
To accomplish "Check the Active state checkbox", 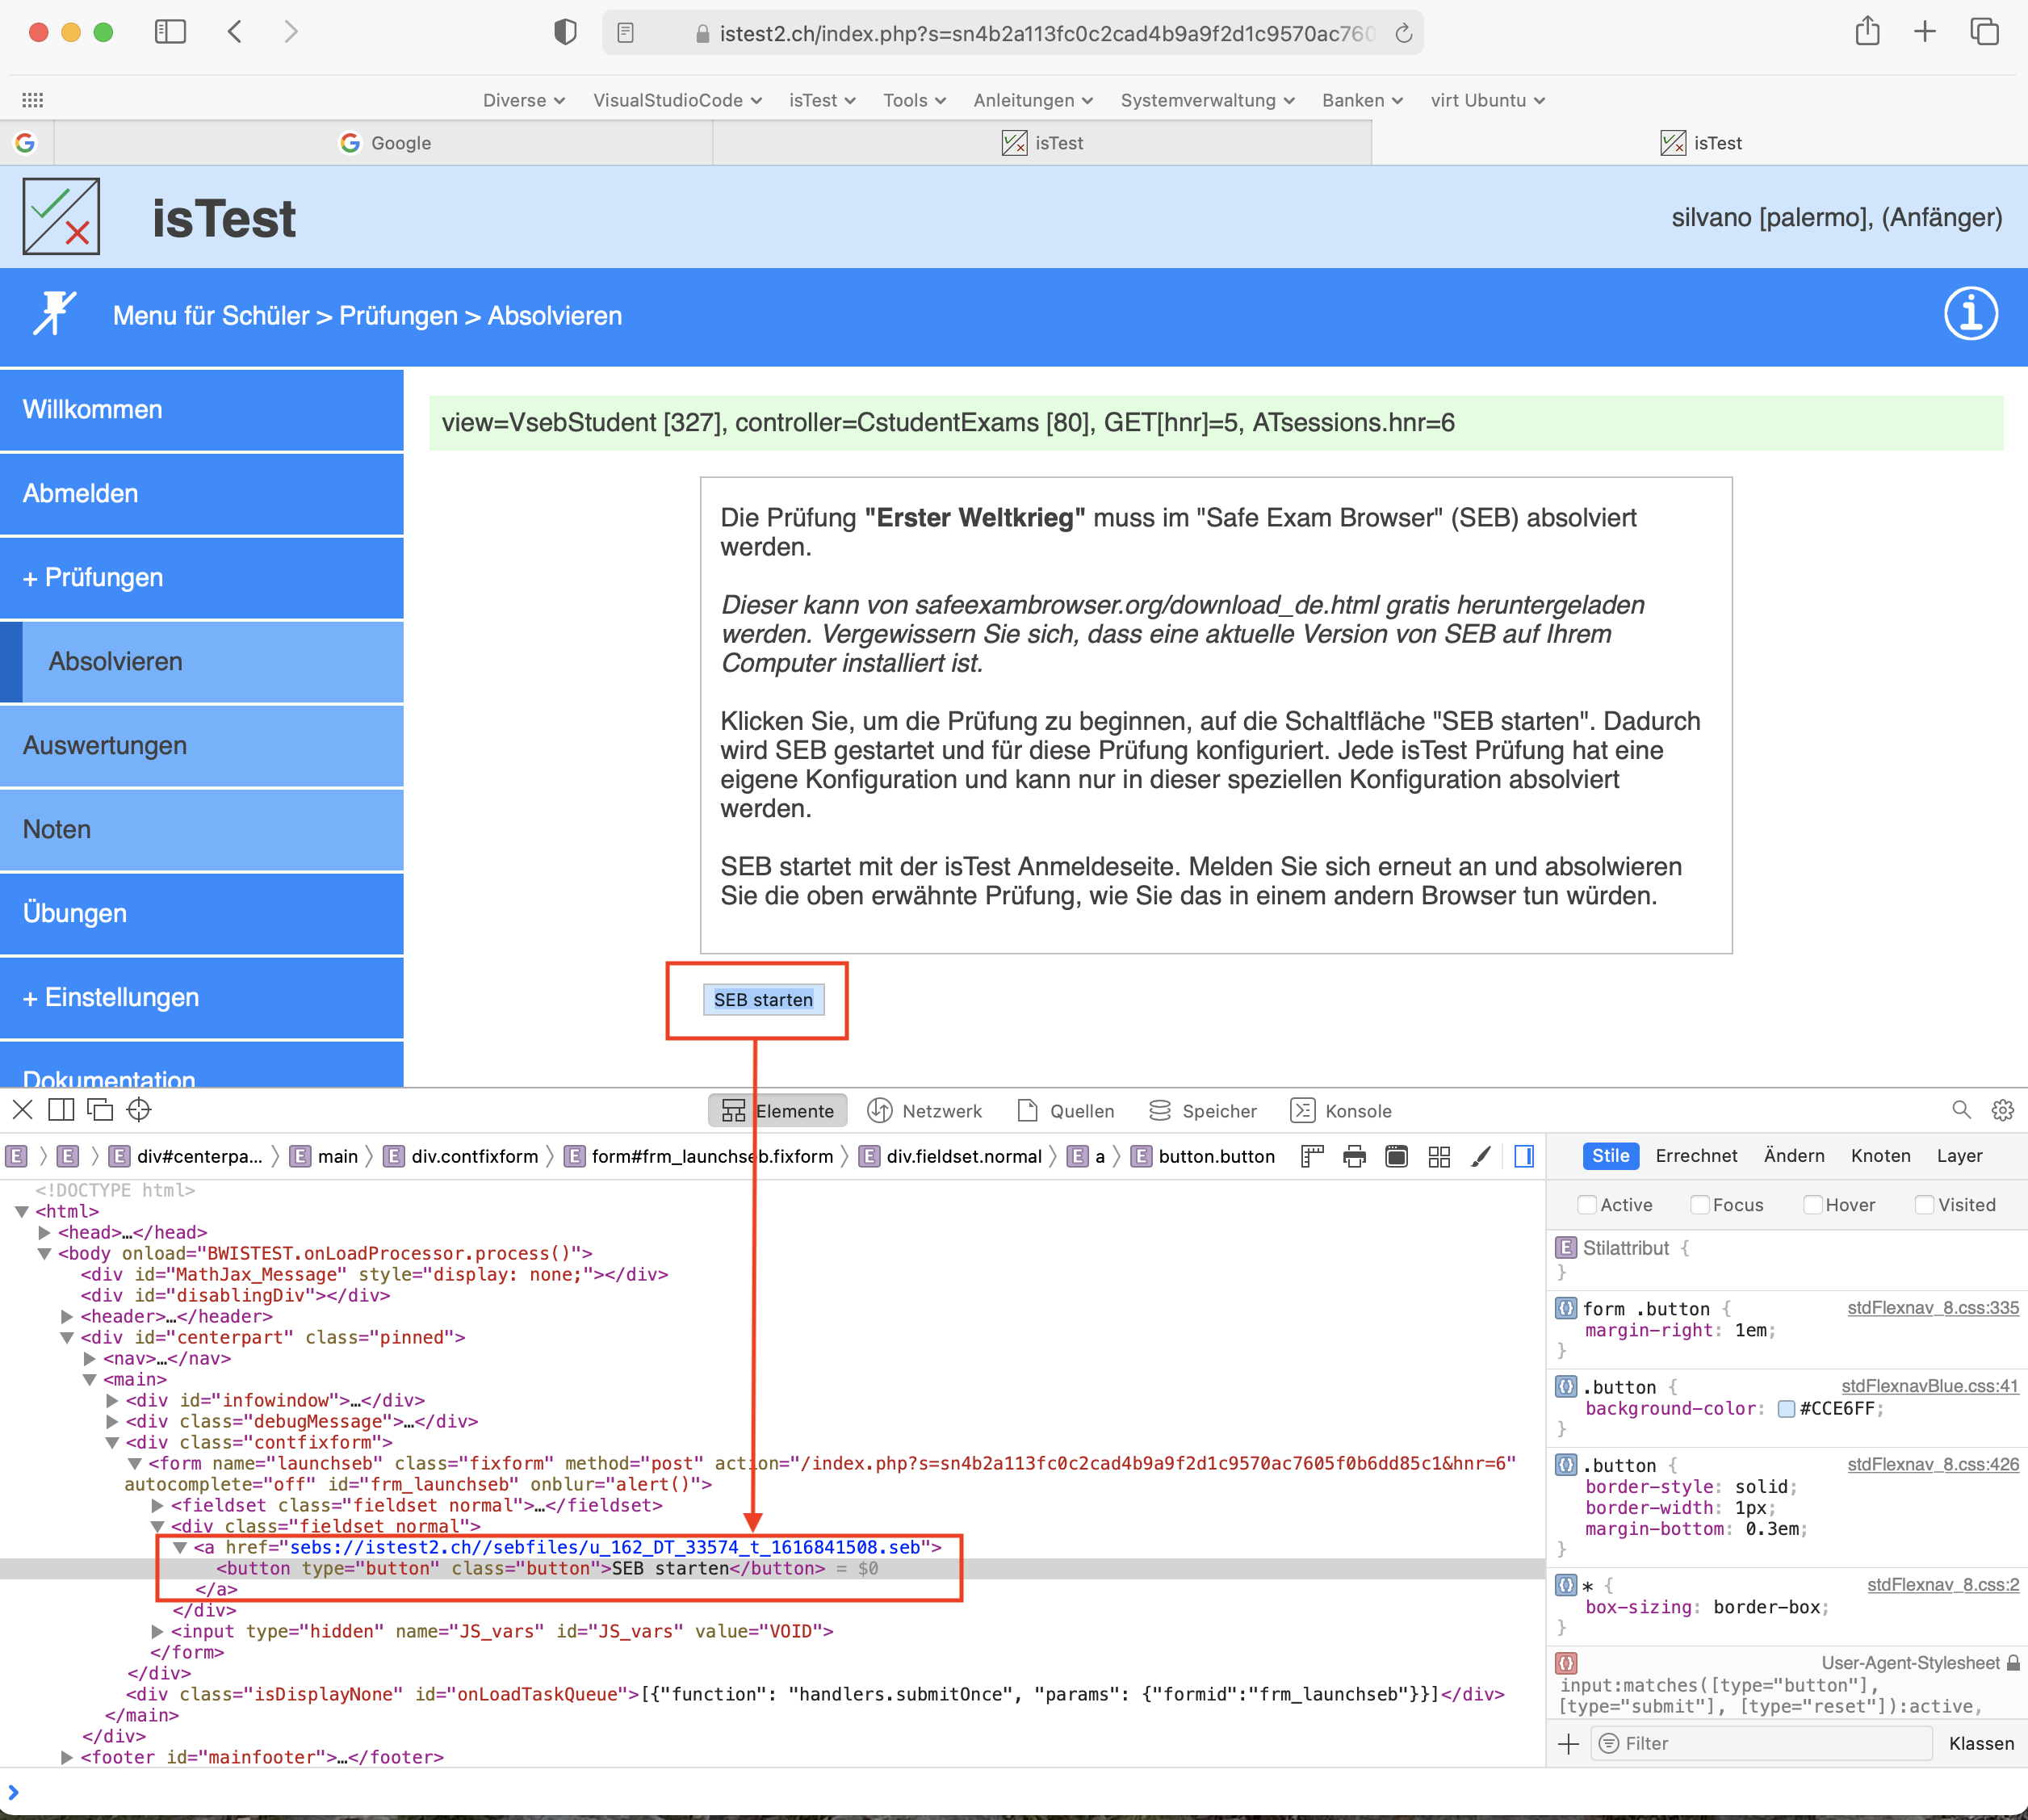I will (1587, 1205).
